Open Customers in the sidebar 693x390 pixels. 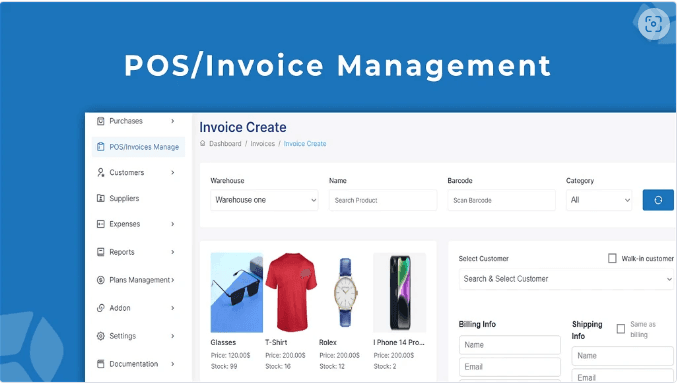(x=127, y=172)
